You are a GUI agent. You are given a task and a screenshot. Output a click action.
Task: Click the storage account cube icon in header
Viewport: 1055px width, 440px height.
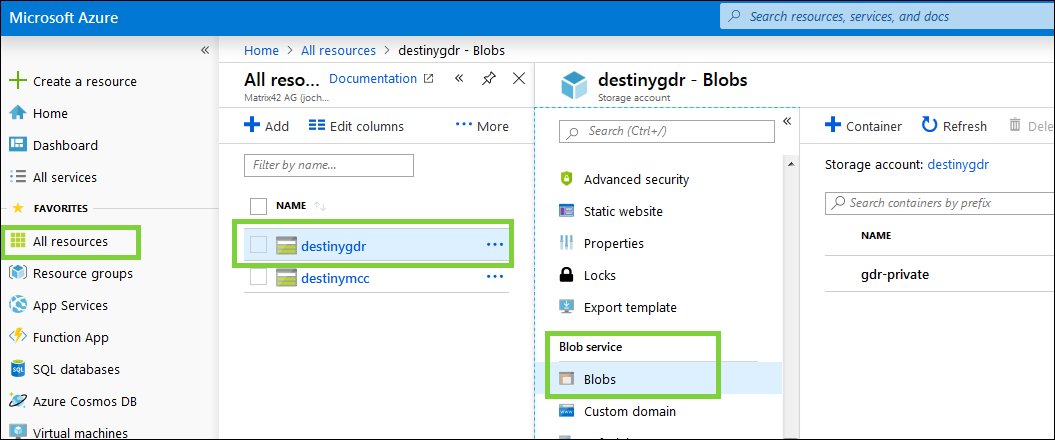[x=575, y=86]
